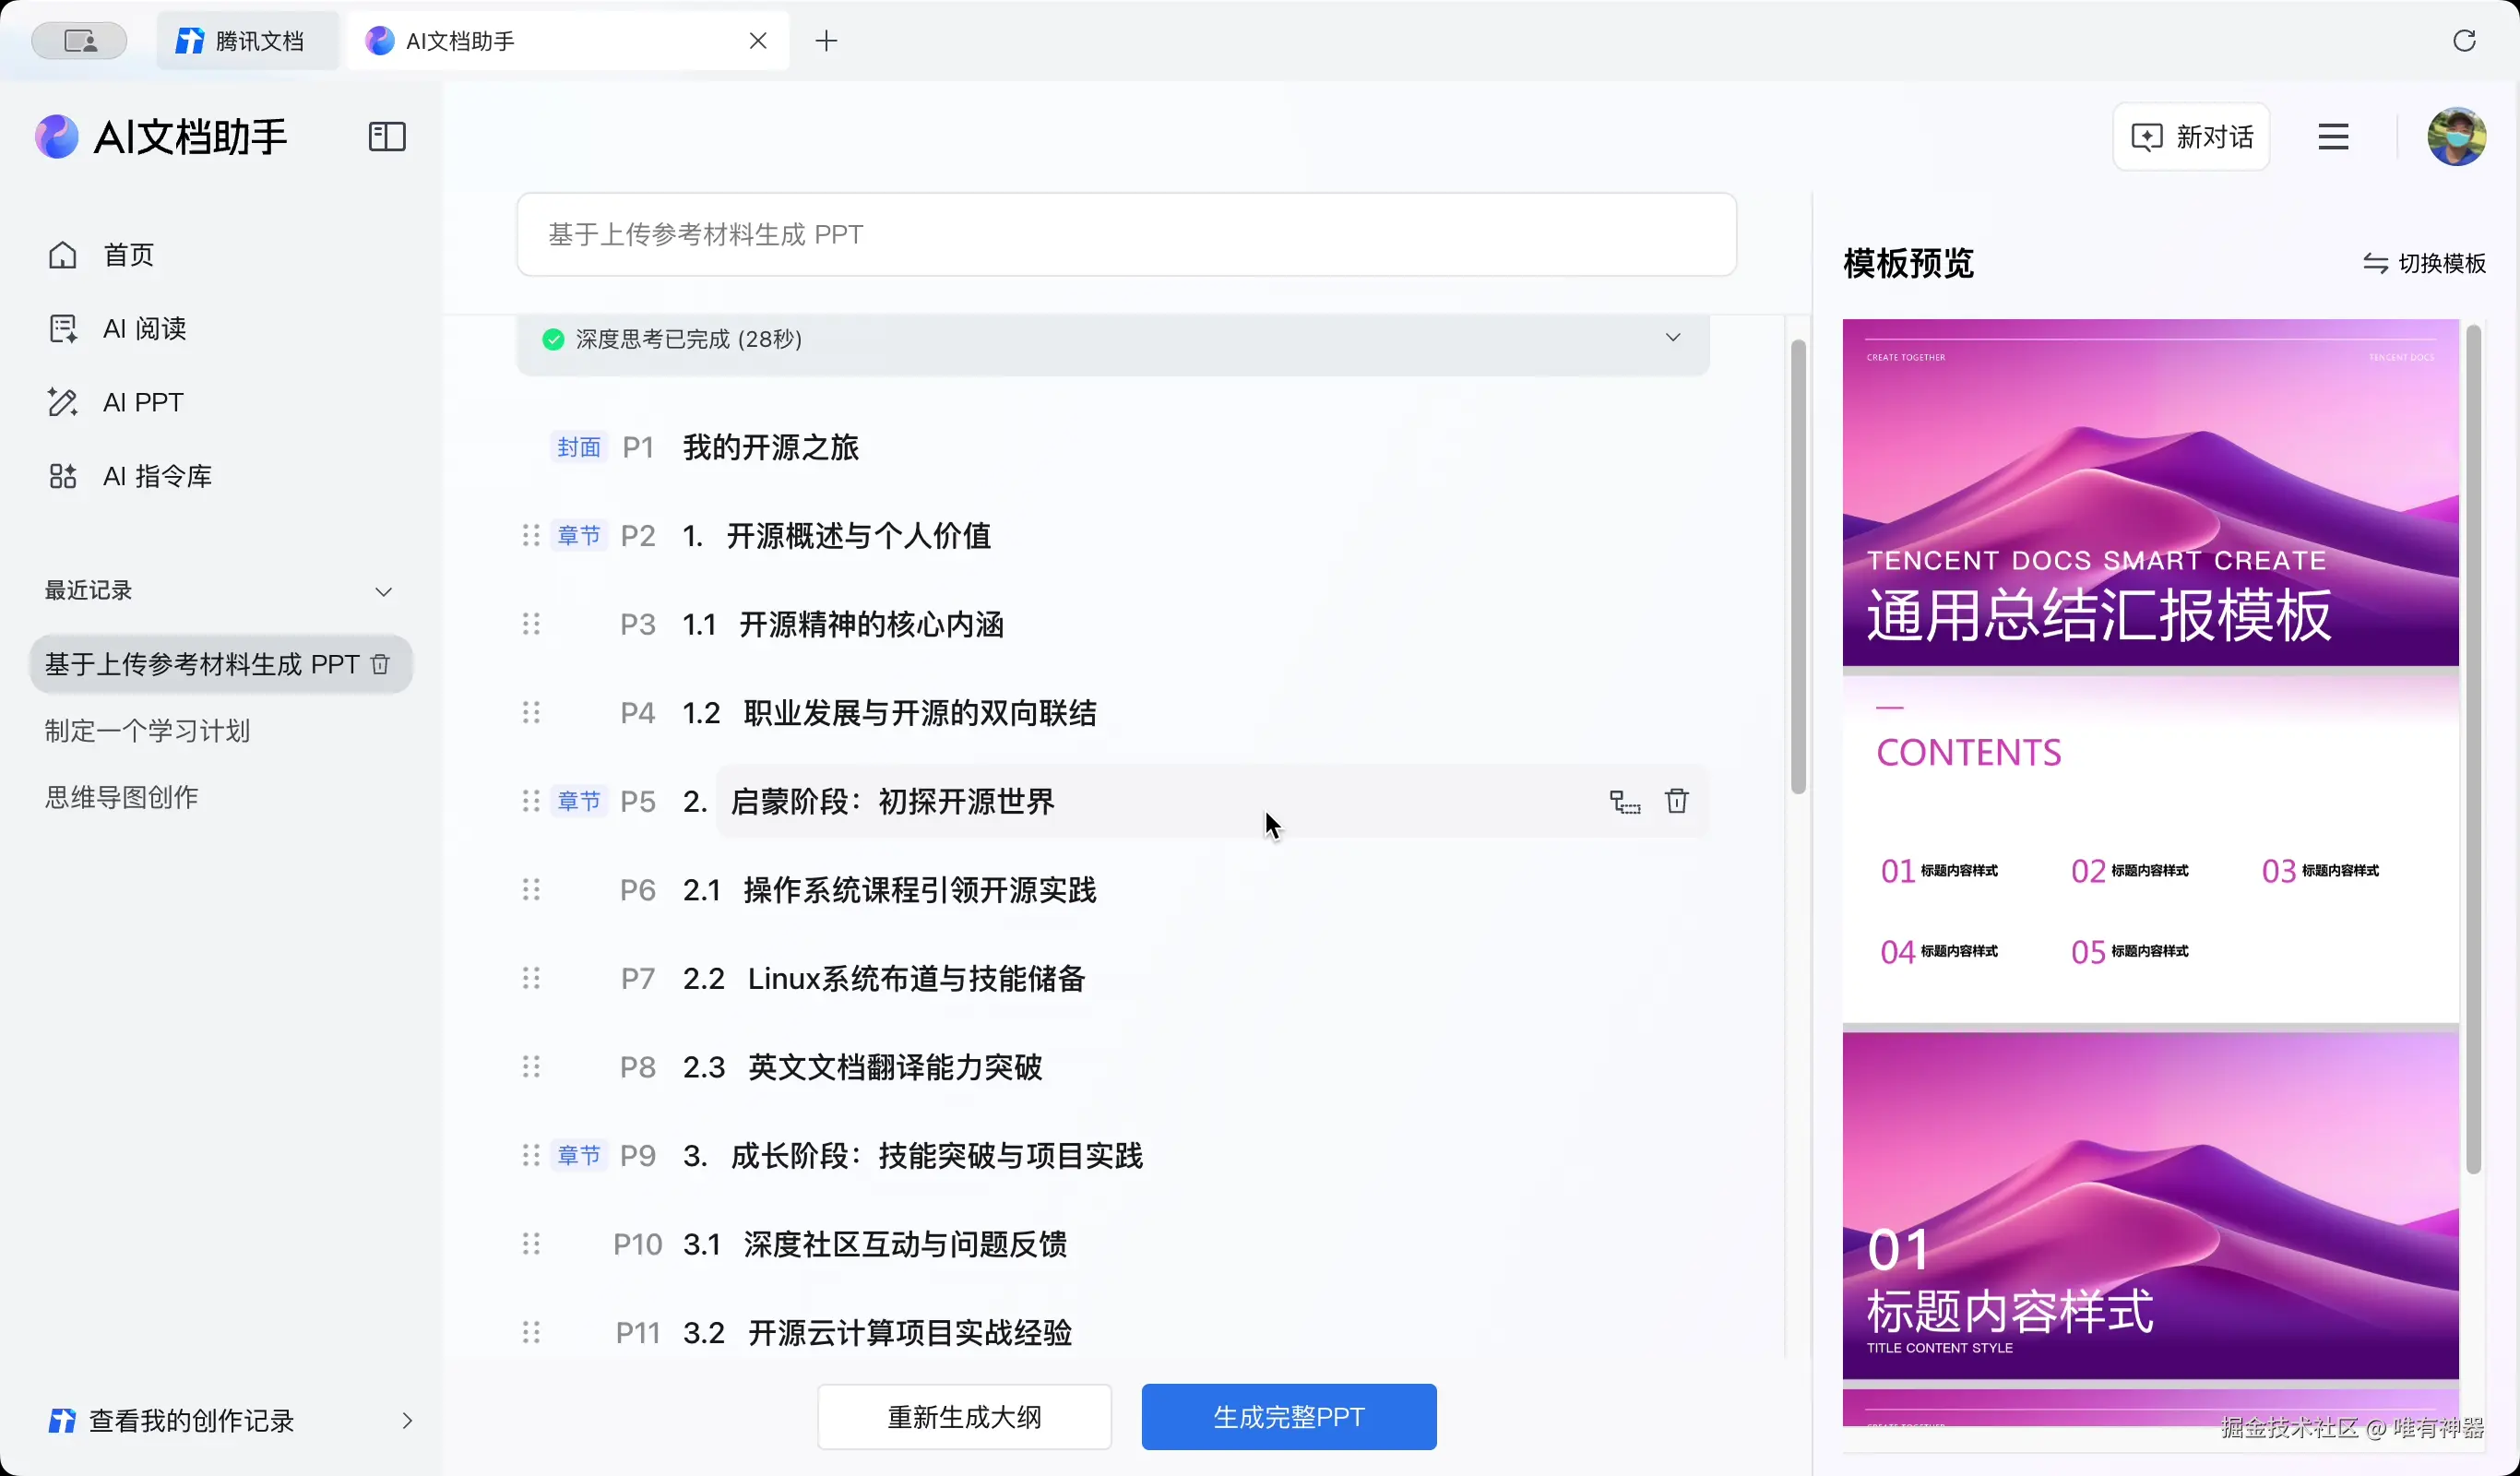2520x1476 pixels.
Task: Click the 生成完整PPT button
Action: [1288, 1416]
